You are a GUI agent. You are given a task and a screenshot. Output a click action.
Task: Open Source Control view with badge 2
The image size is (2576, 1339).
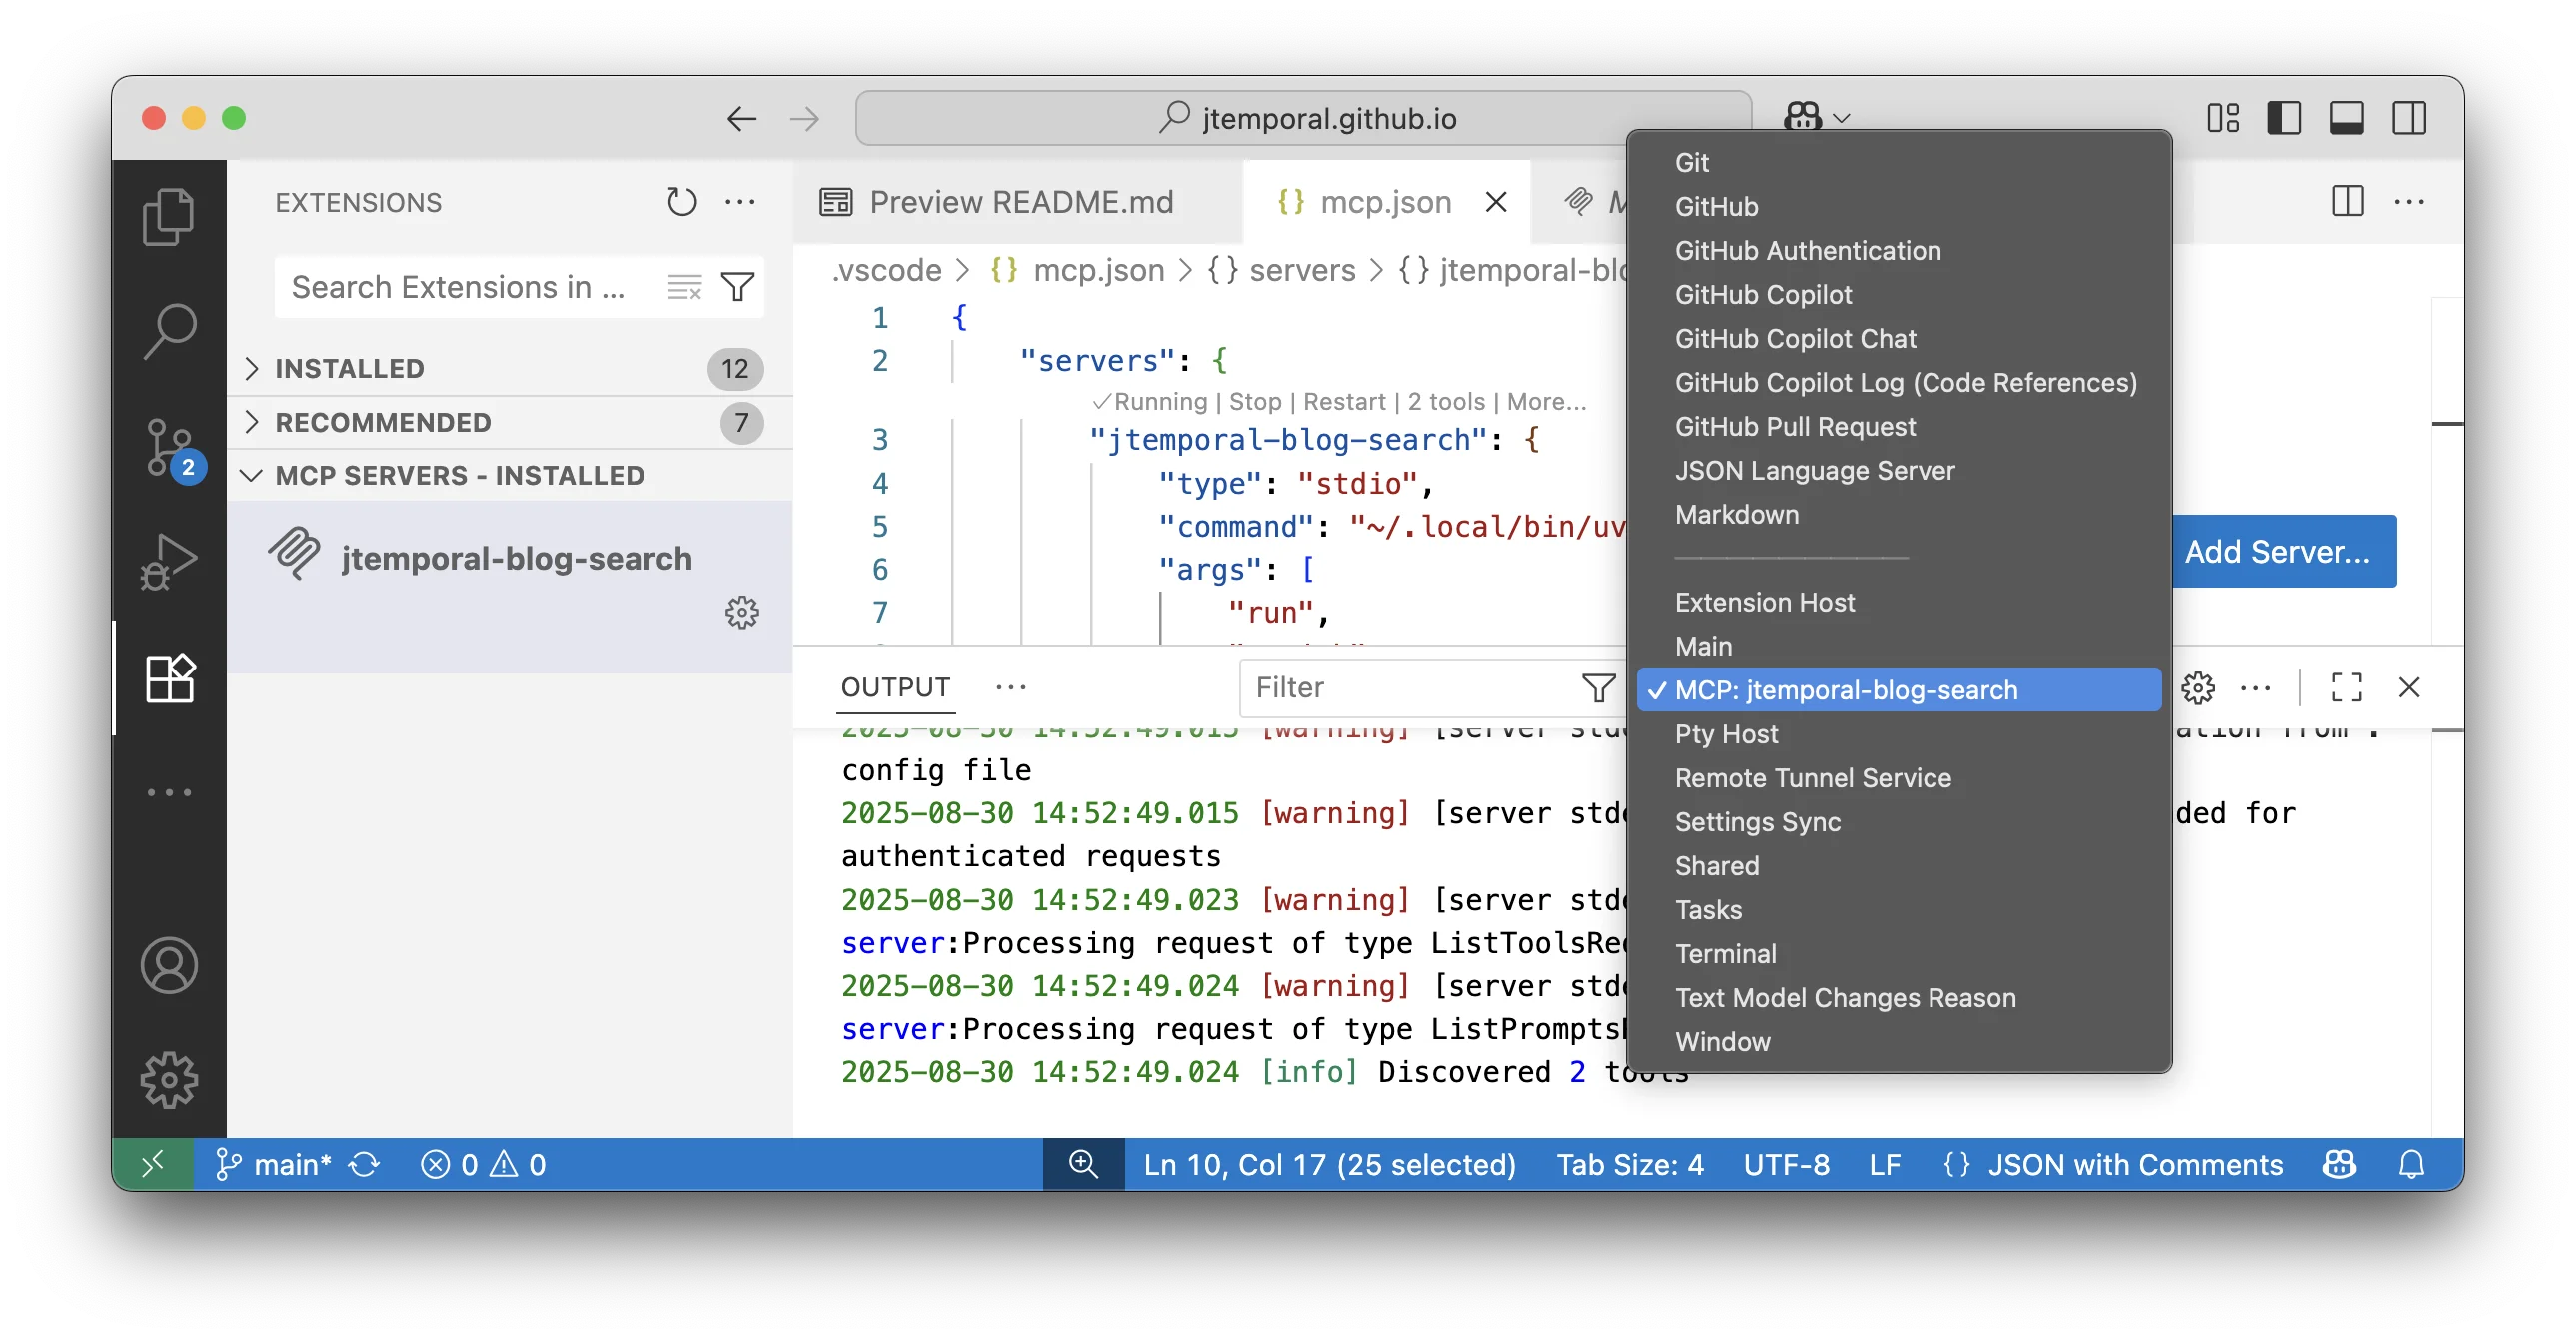(168, 447)
